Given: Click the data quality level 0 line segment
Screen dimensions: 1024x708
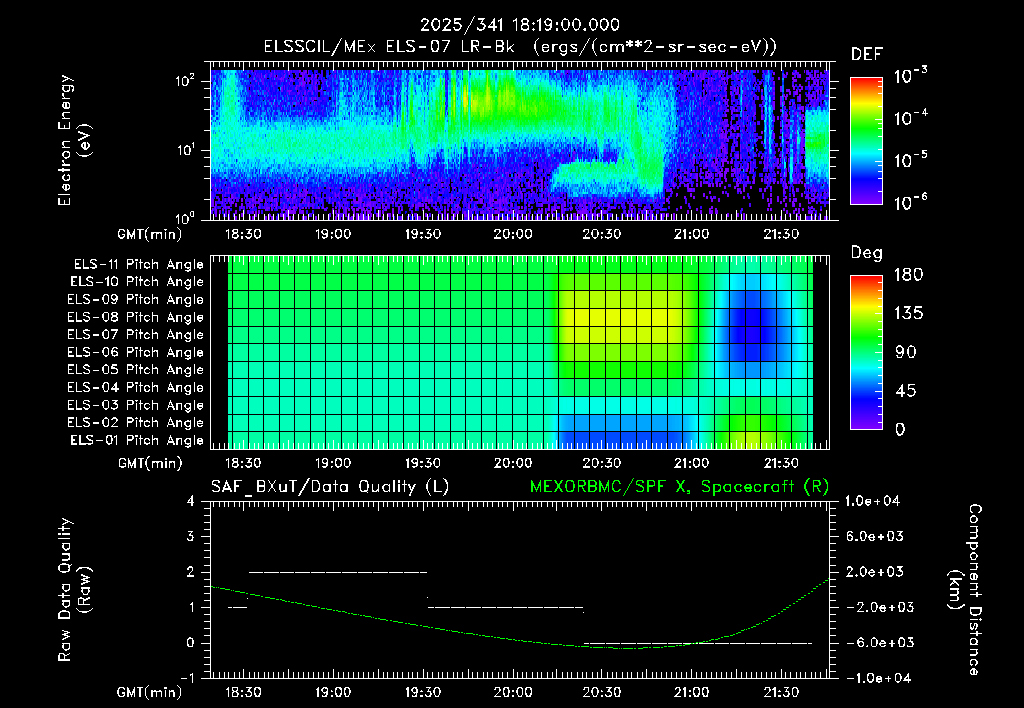Looking at the screenshot, I should pos(697,643).
